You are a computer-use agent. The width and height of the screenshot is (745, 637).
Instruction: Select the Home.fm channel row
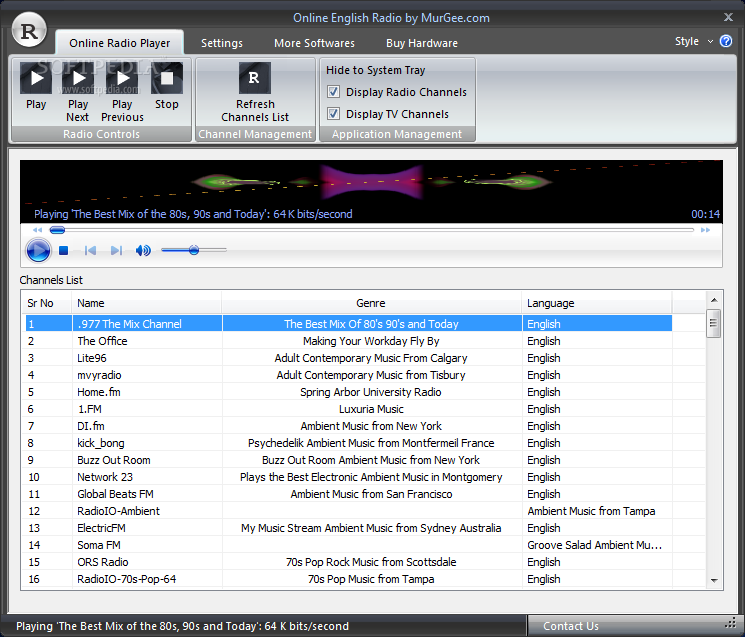pyautogui.click(x=348, y=392)
